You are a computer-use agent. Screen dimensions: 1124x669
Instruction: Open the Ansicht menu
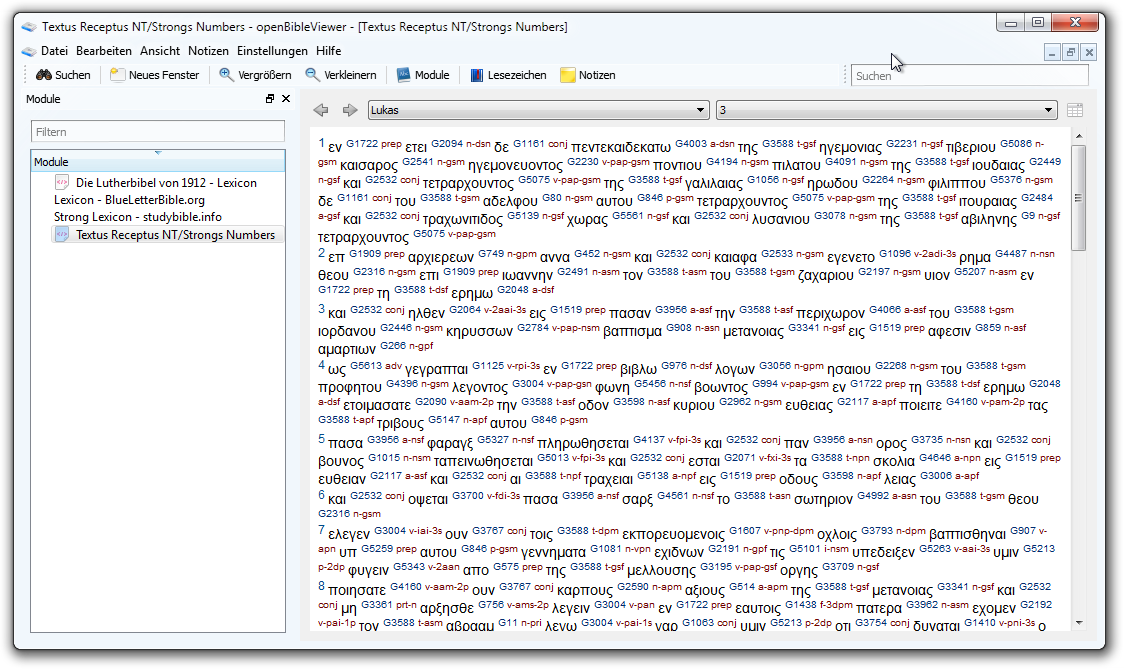tap(160, 51)
